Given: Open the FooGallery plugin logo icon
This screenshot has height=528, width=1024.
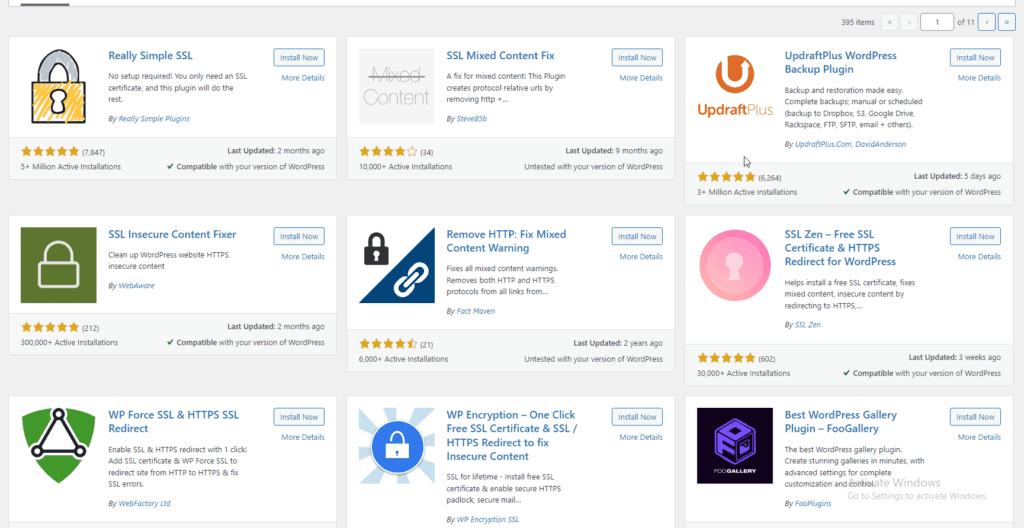Looking at the screenshot, I should [735, 446].
